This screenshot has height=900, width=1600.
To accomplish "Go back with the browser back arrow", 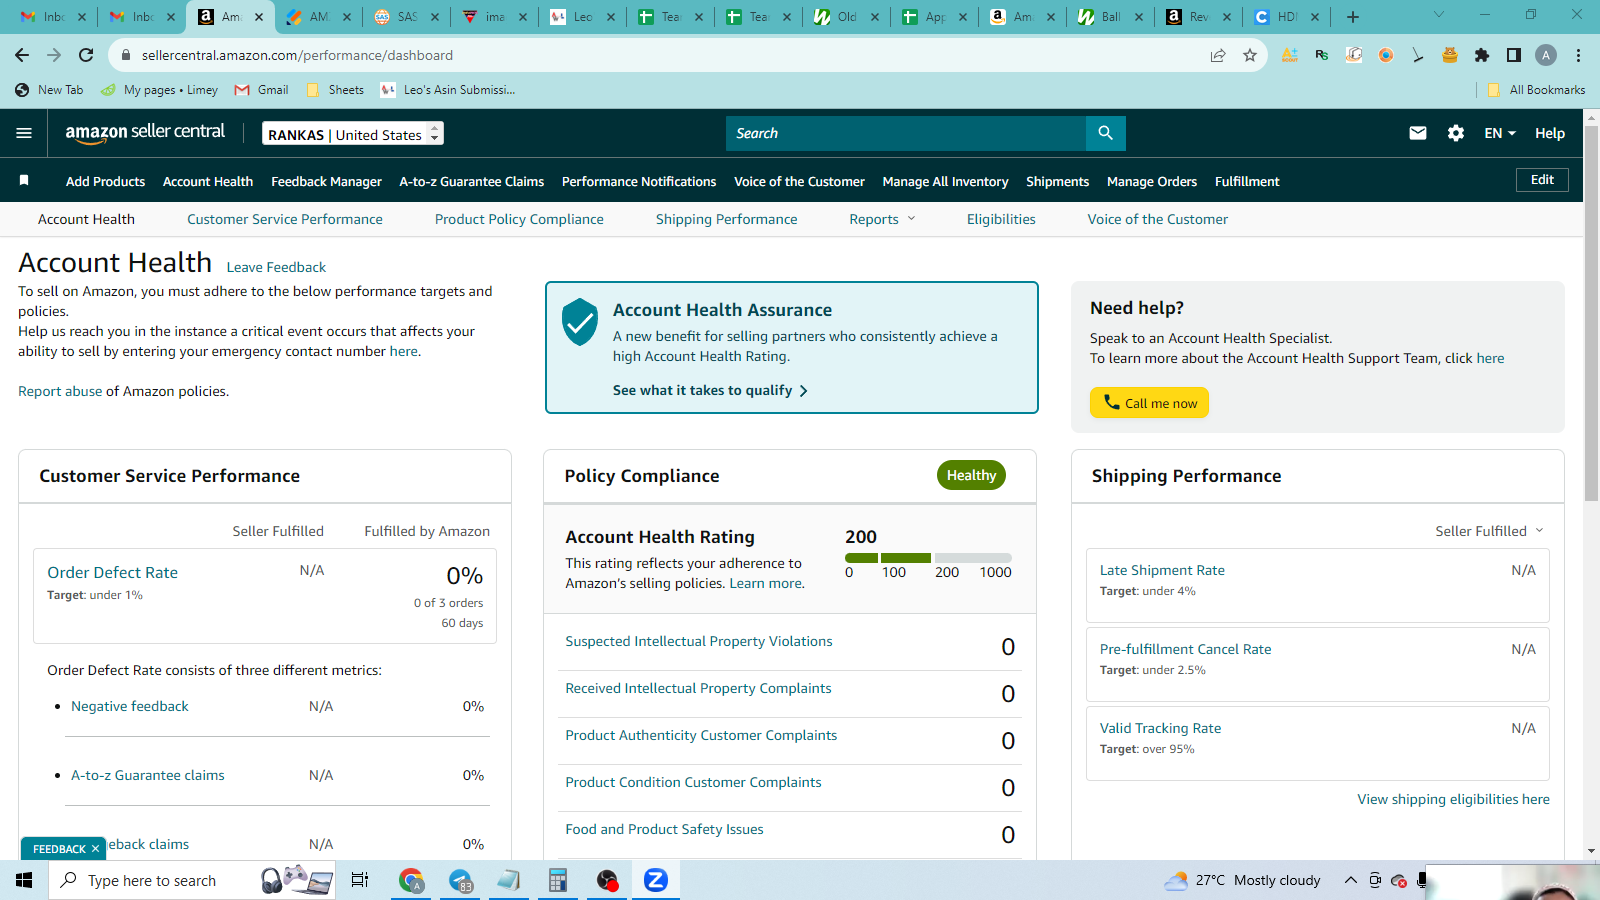I will [x=22, y=55].
